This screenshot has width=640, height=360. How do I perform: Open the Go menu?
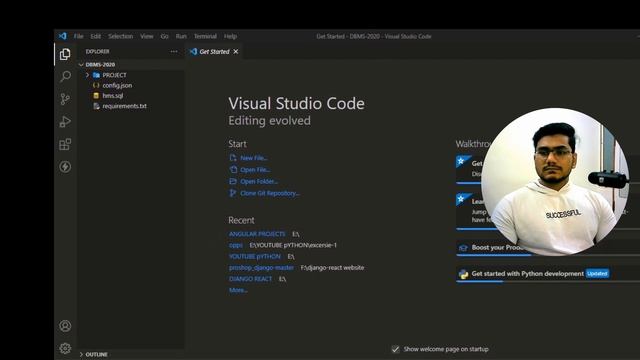[164, 36]
